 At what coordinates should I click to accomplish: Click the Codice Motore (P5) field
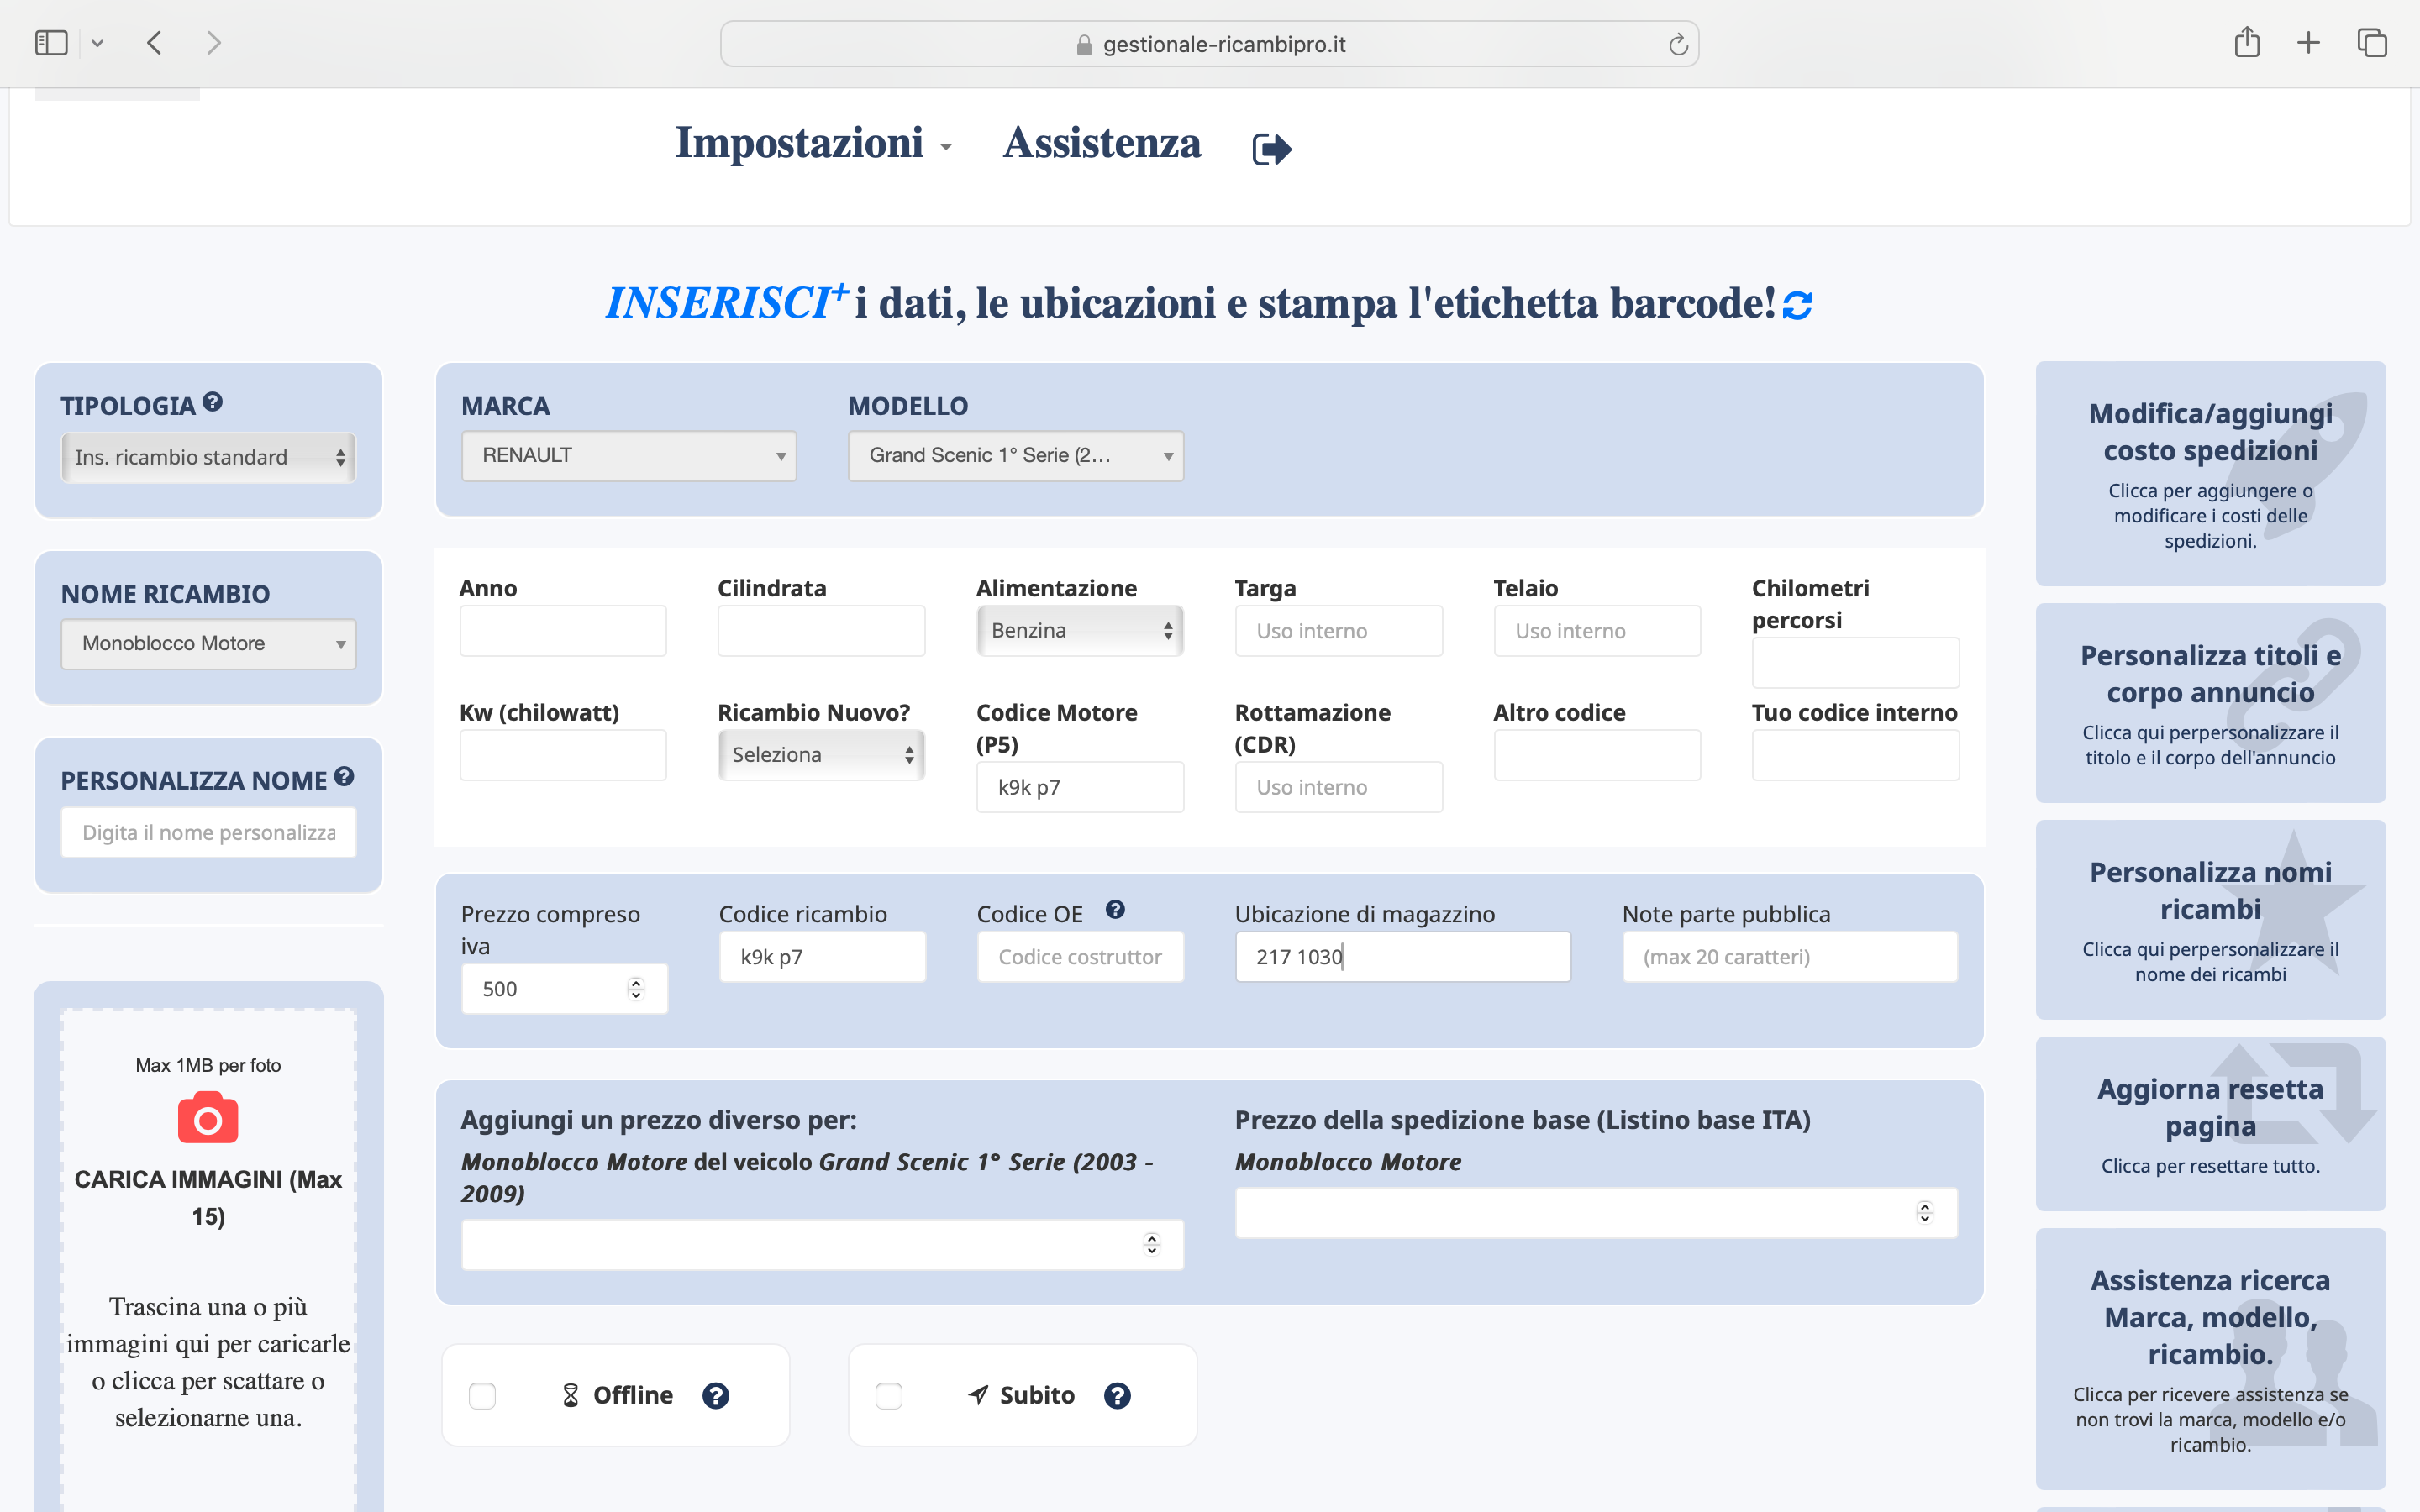(1080, 787)
